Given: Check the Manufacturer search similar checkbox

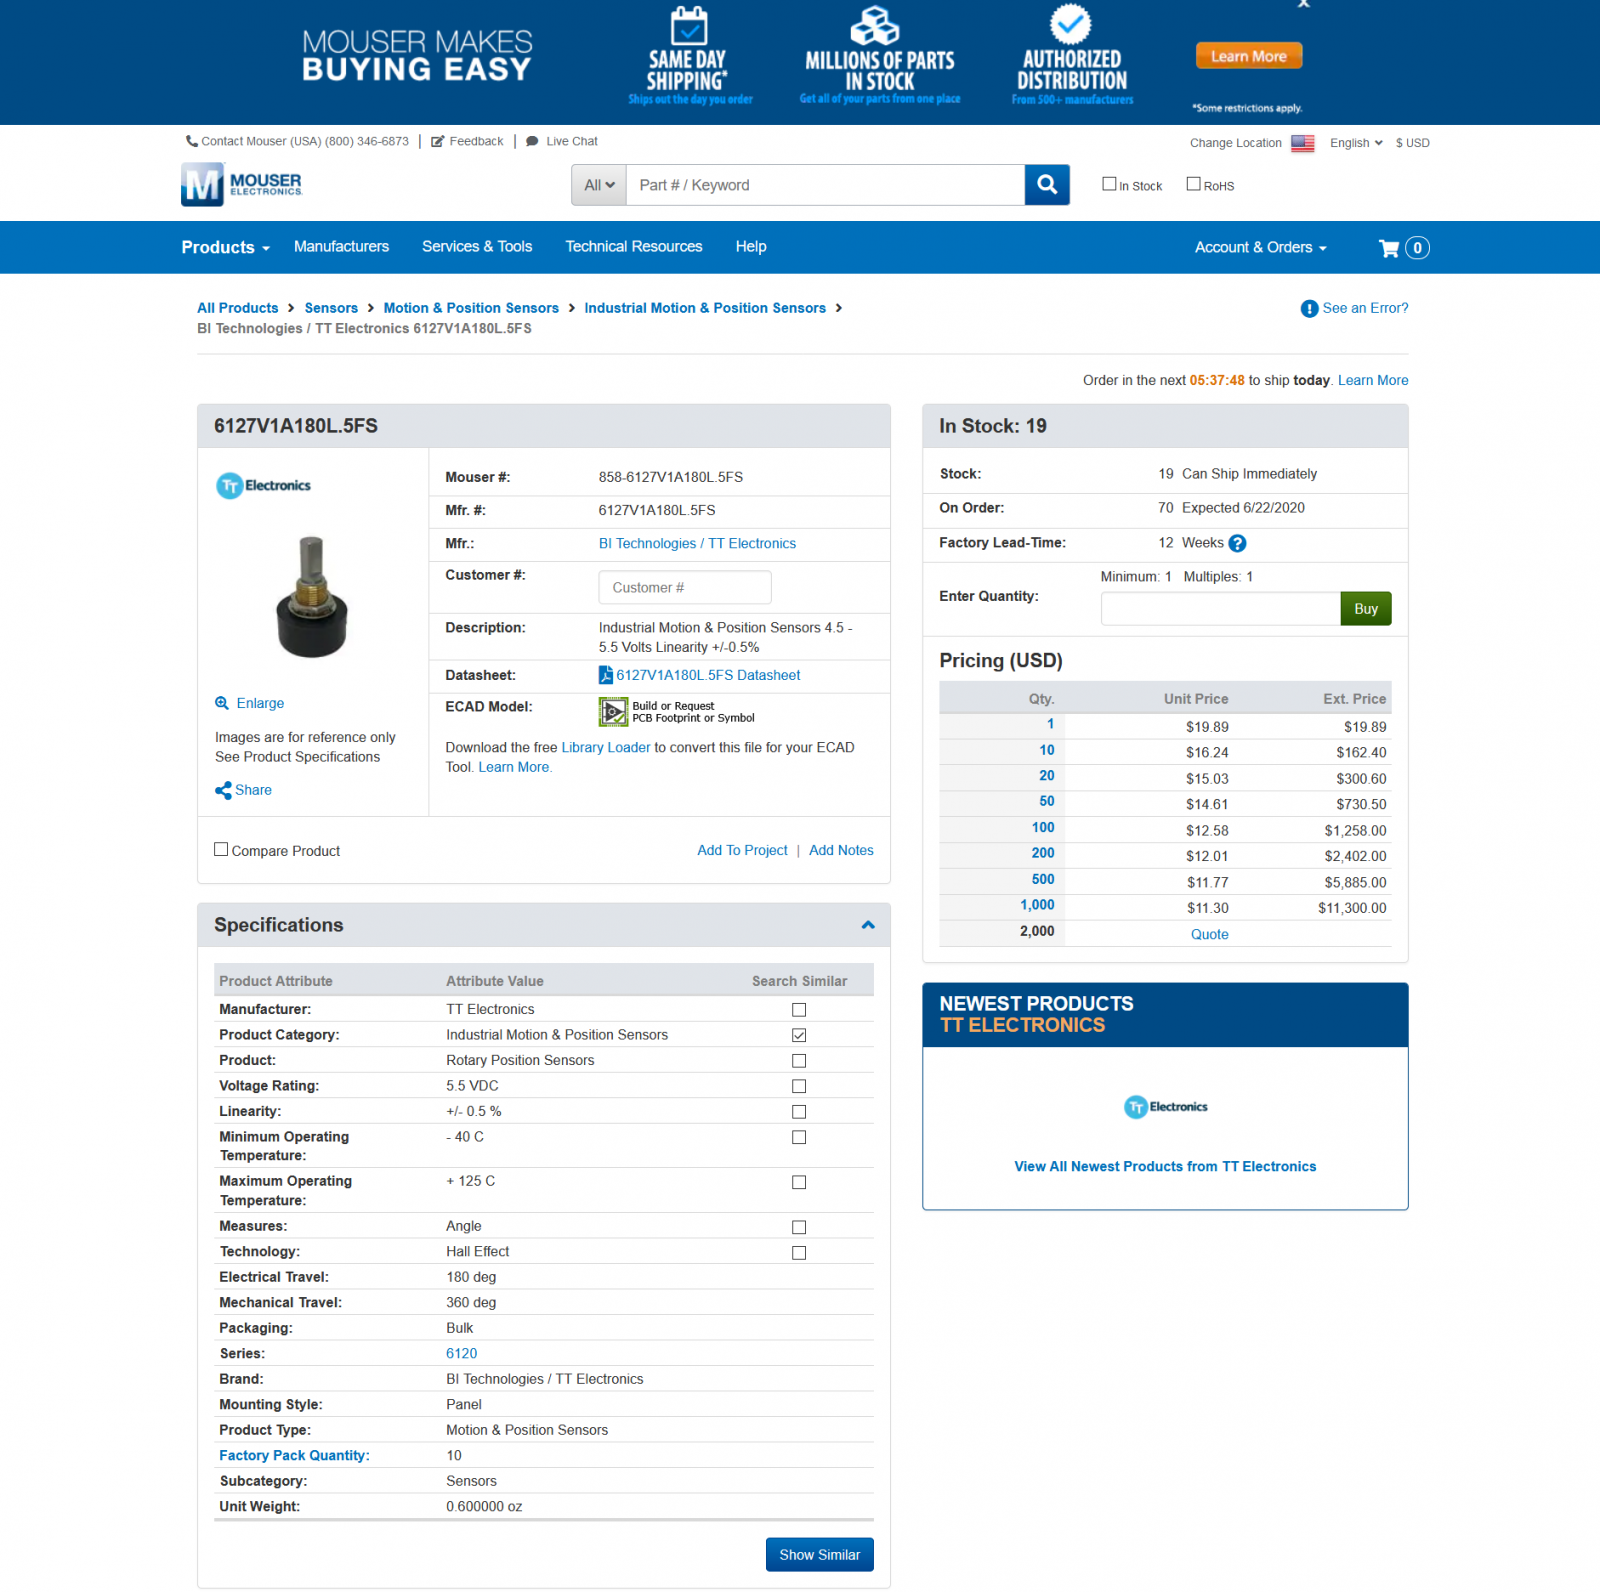Looking at the screenshot, I should [x=799, y=1010].
